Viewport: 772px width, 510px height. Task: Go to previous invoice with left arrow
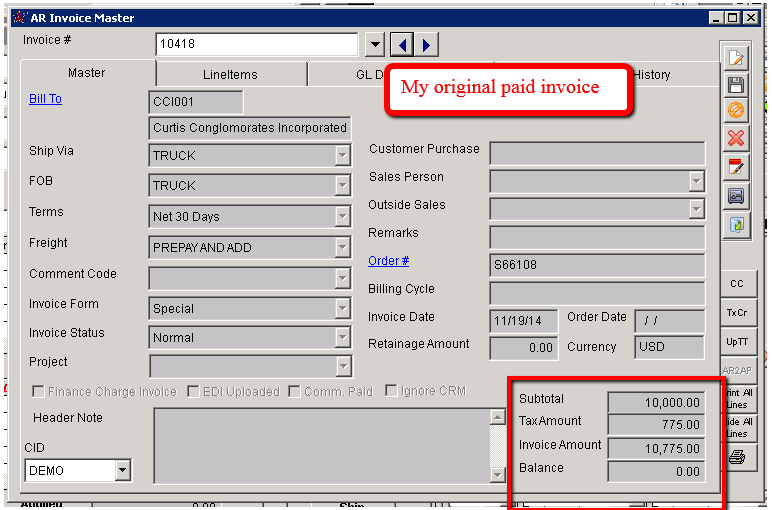click(401, 45)
